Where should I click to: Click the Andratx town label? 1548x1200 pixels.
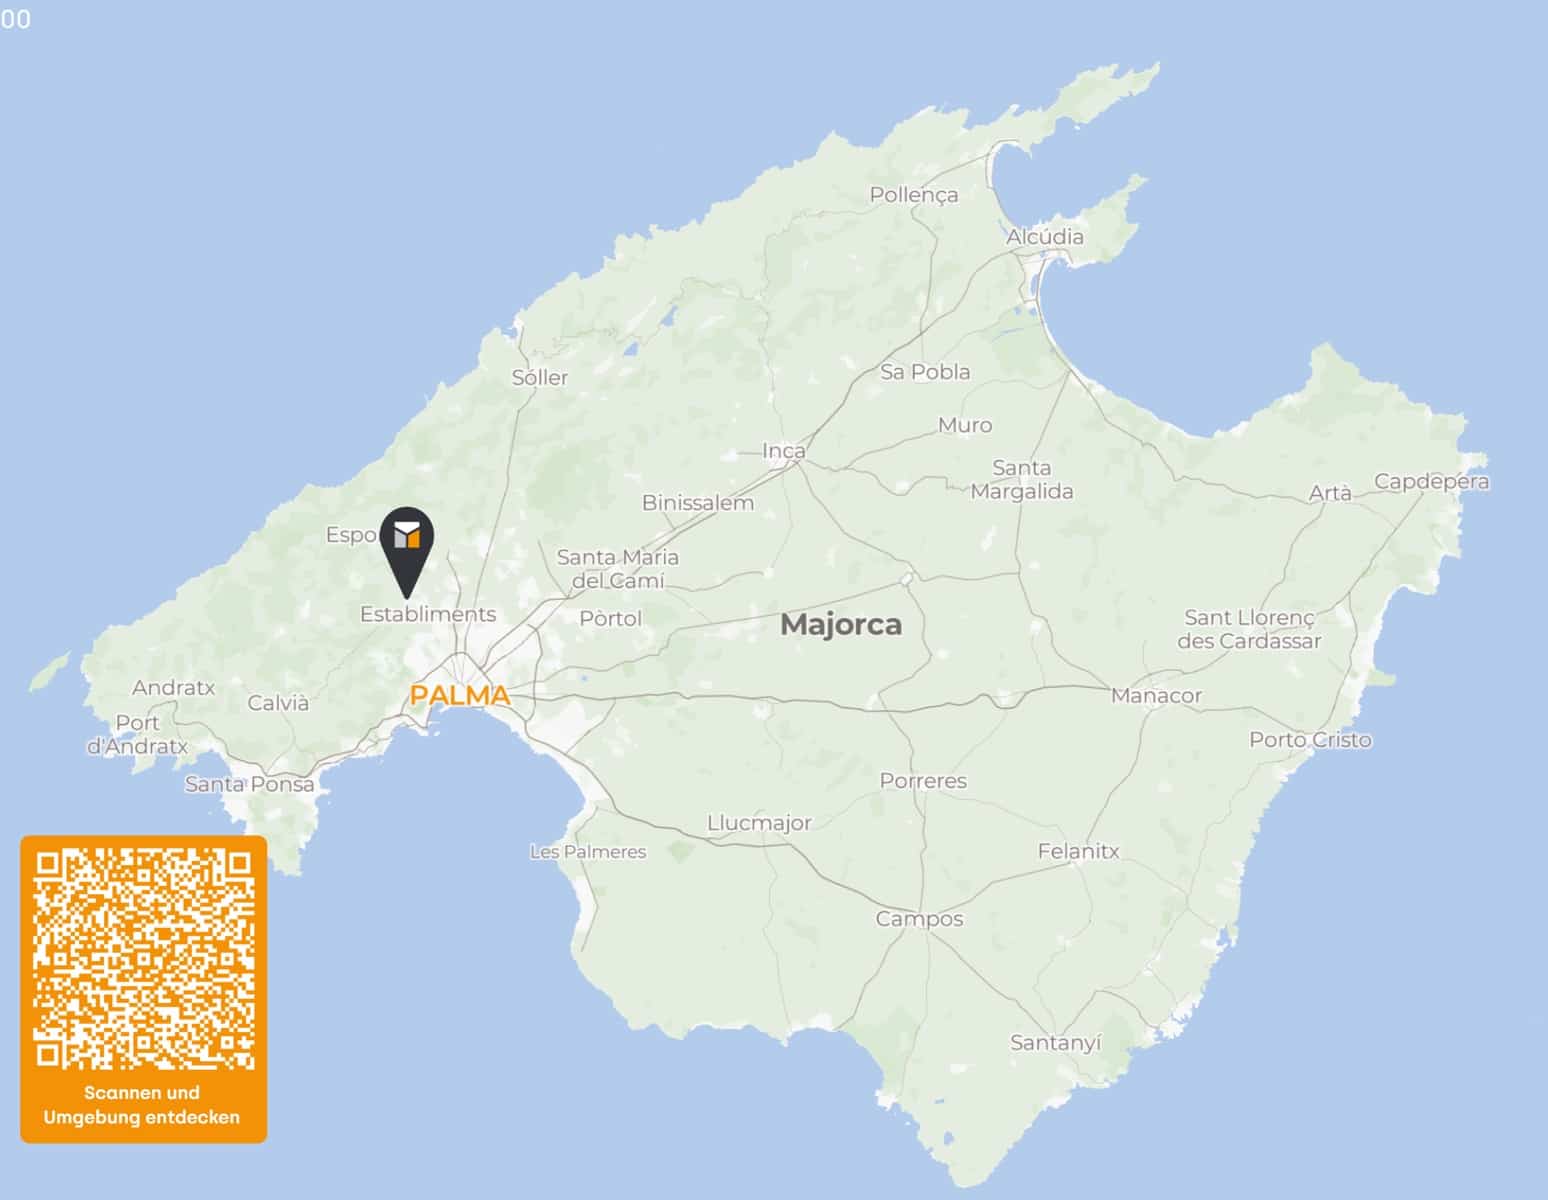[173, 688]
